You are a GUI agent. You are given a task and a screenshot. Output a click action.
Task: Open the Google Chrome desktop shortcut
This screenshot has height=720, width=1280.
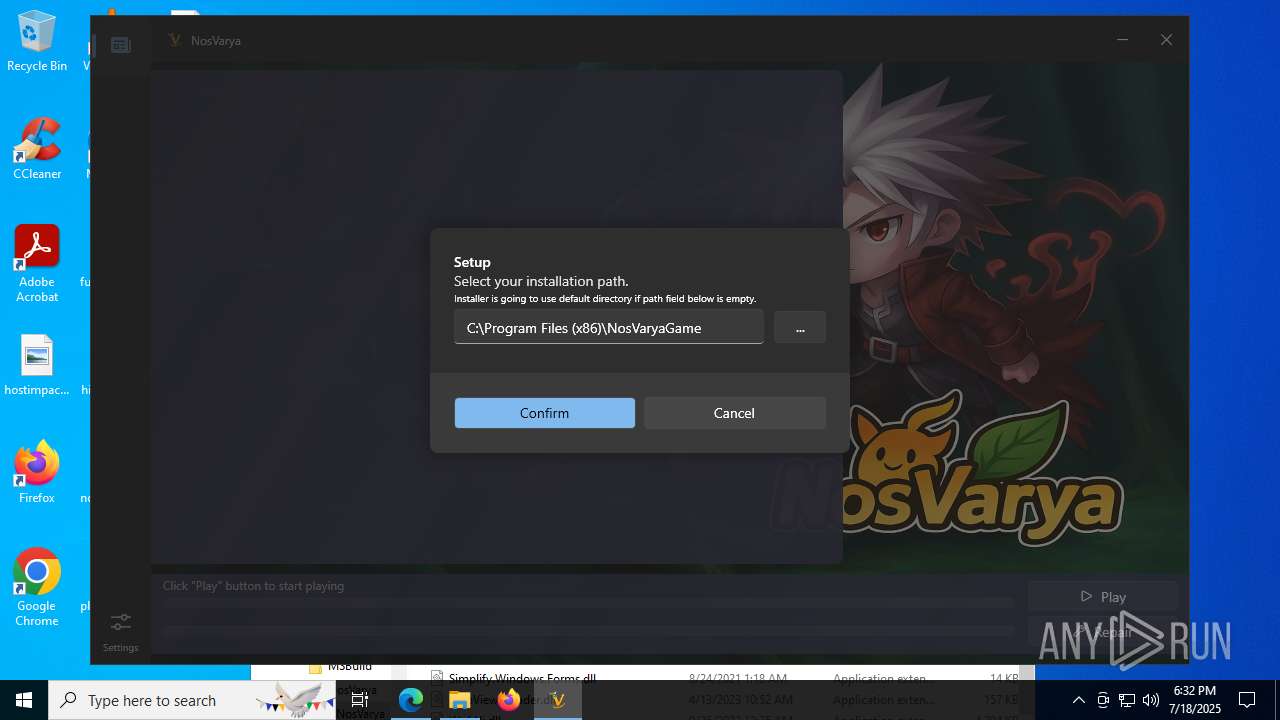point(37,588)
